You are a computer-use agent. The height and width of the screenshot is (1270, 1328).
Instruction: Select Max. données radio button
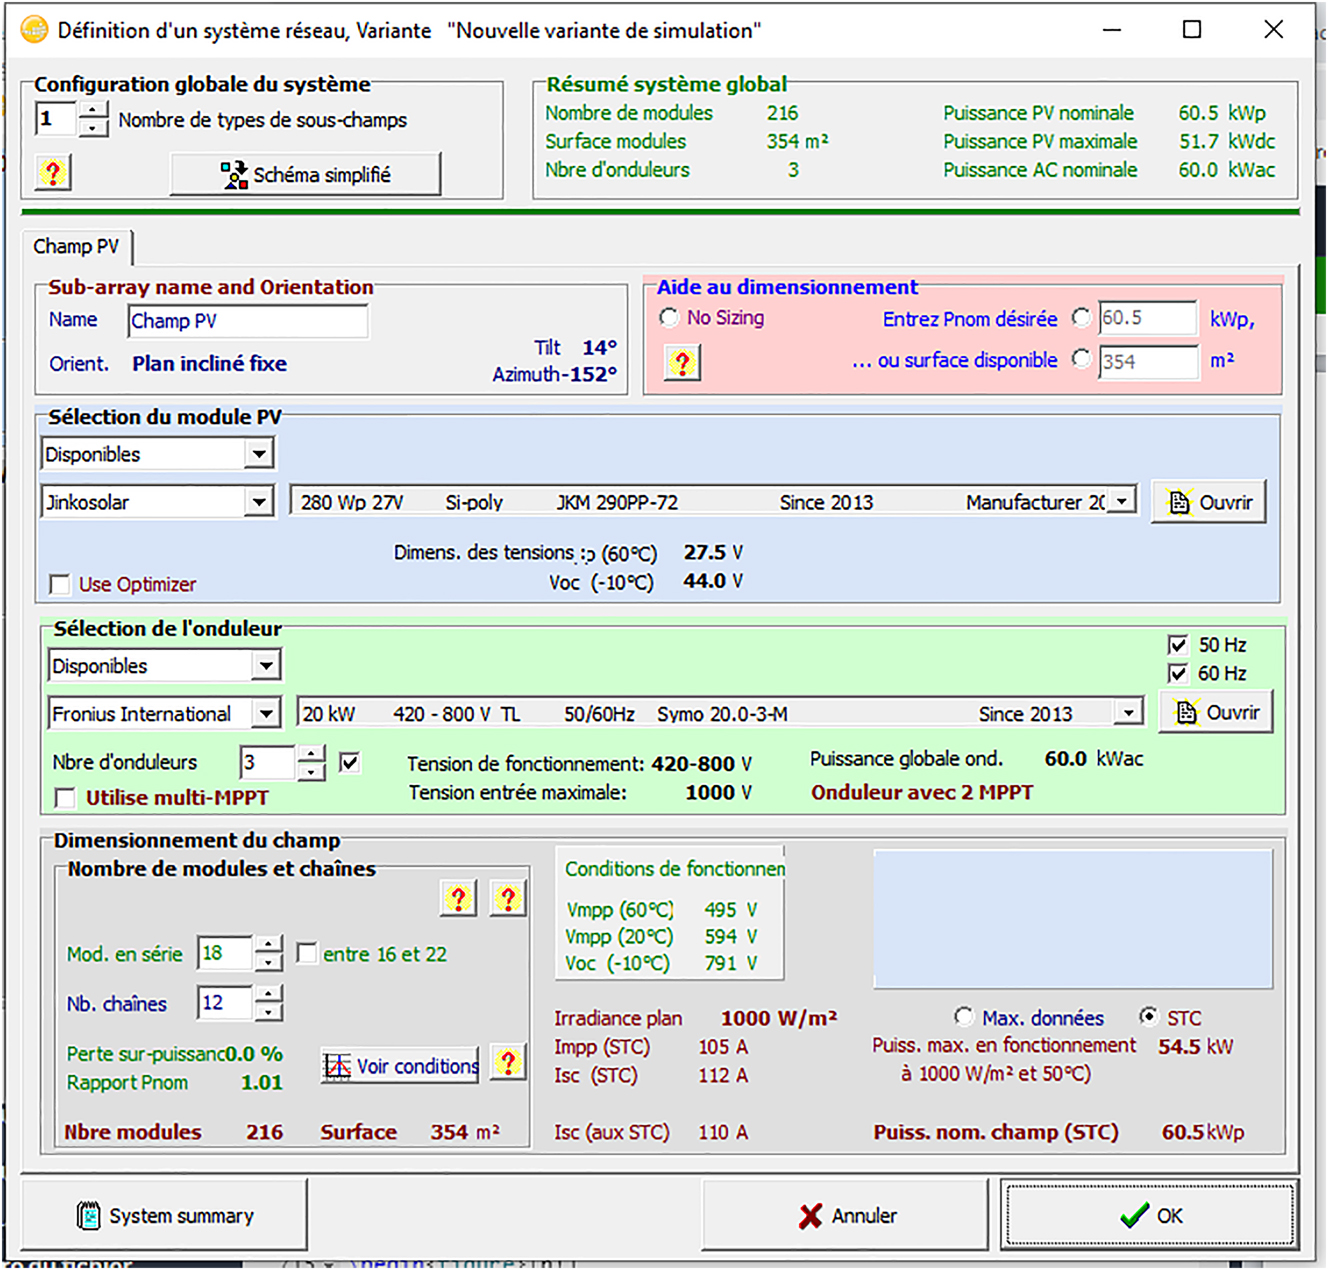click(x=963, y=1017)
